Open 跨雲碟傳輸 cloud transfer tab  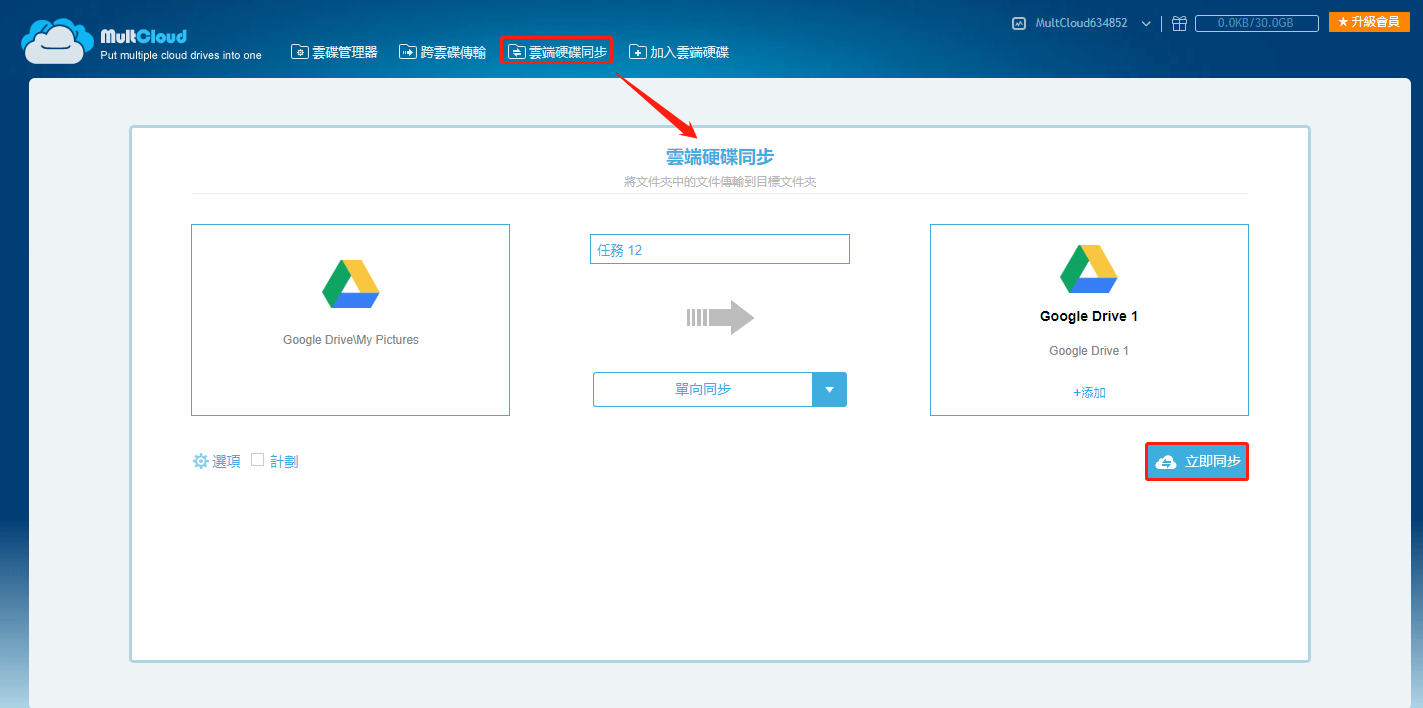pyautogui.click(x=442, y=51)
